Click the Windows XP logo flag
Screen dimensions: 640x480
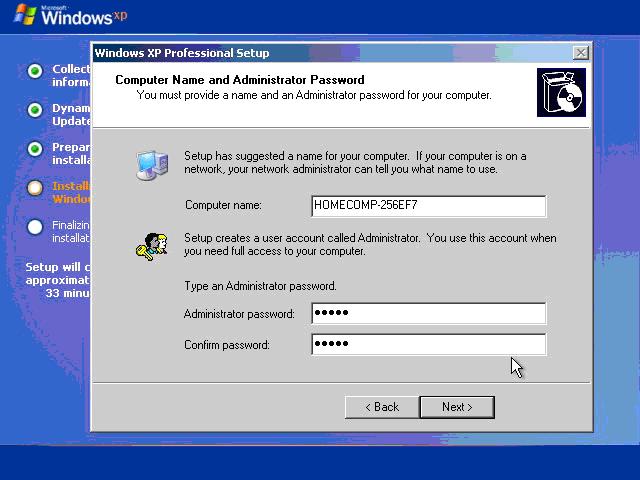25,14
